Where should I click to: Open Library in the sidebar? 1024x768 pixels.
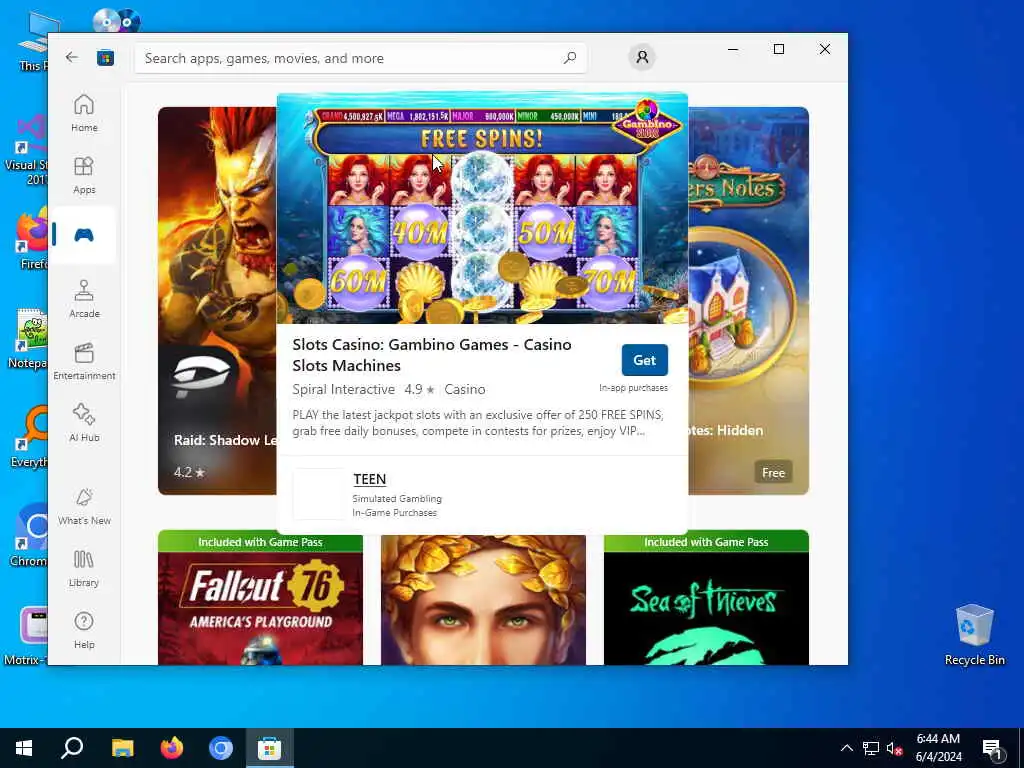click(84, 568)
